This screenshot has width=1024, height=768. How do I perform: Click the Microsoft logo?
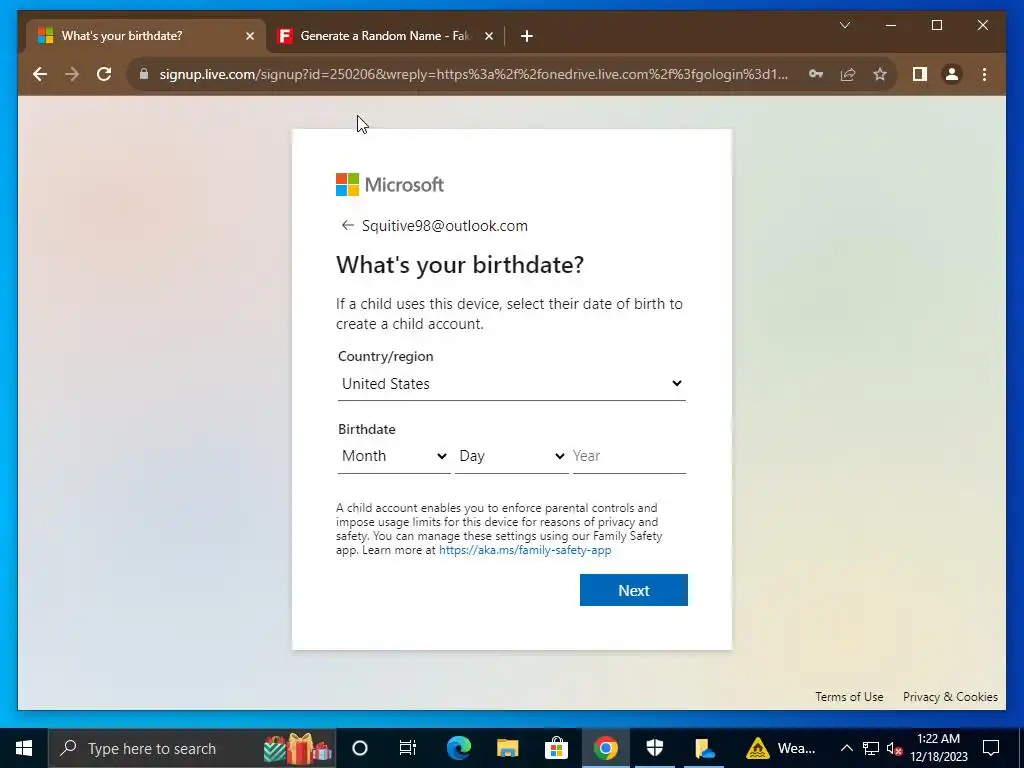pyautogui.click(x=390, y=185)
